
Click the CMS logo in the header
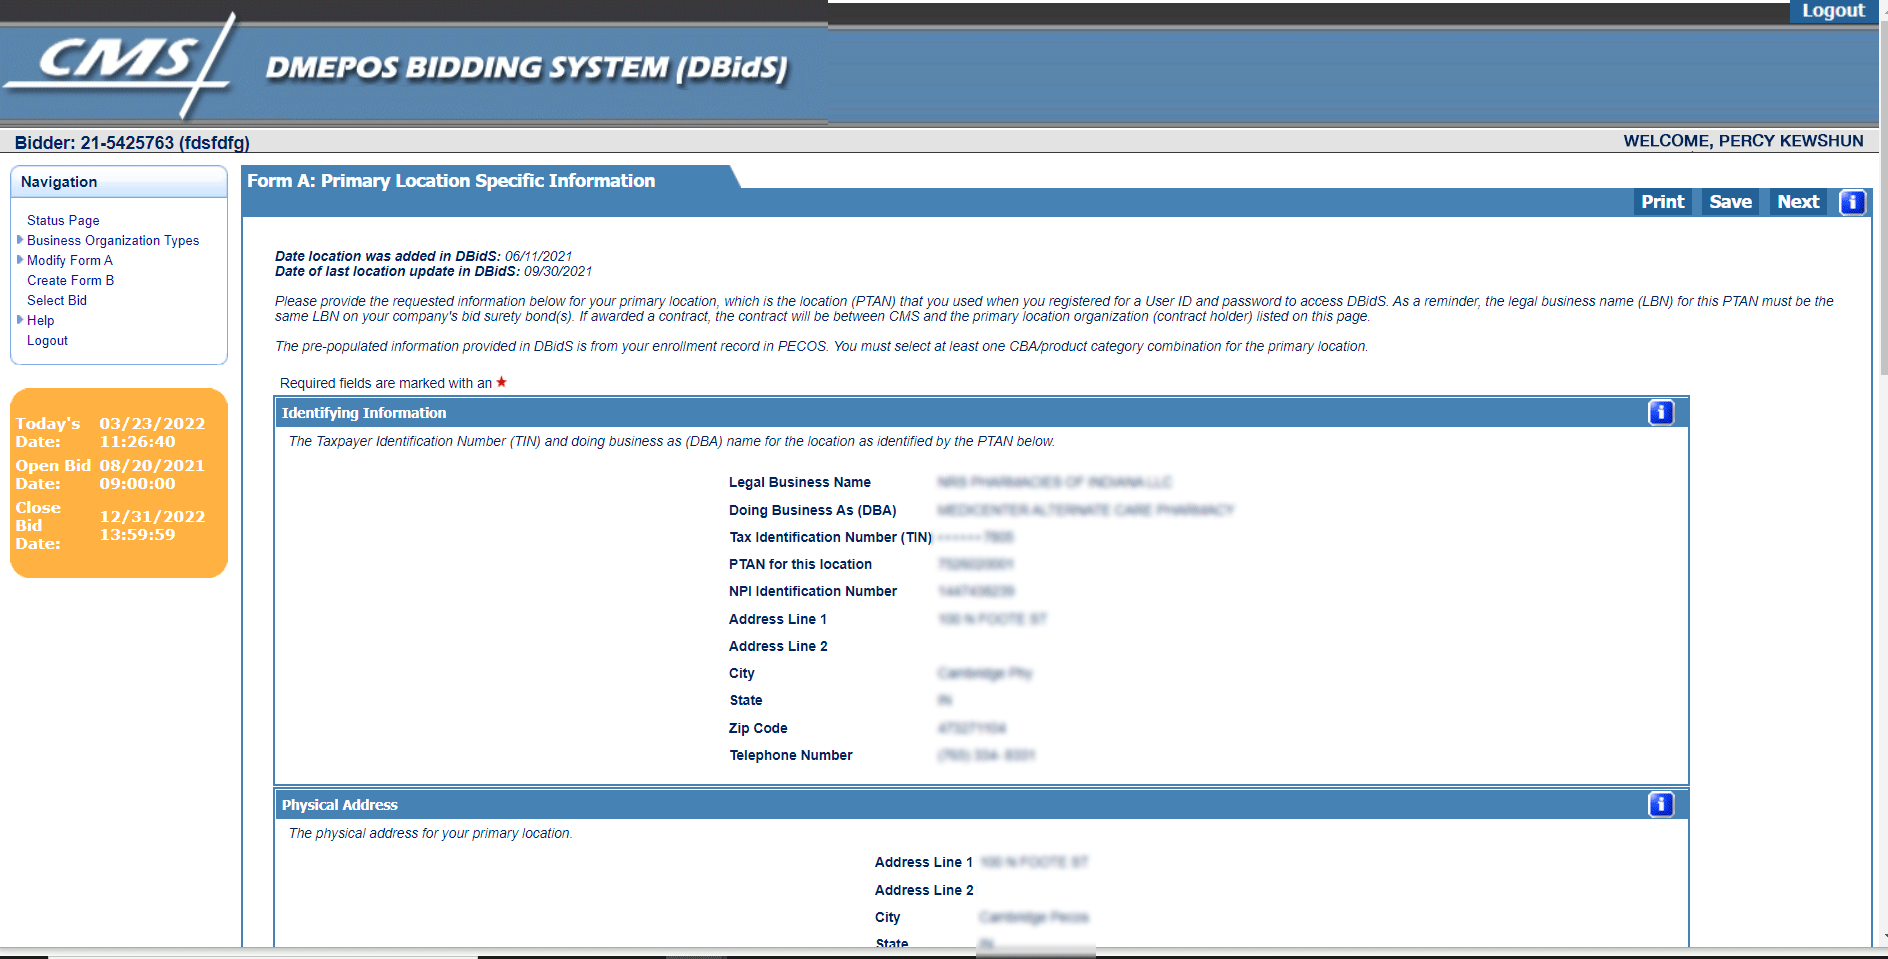pyautogui.click(x=120, y=65)
